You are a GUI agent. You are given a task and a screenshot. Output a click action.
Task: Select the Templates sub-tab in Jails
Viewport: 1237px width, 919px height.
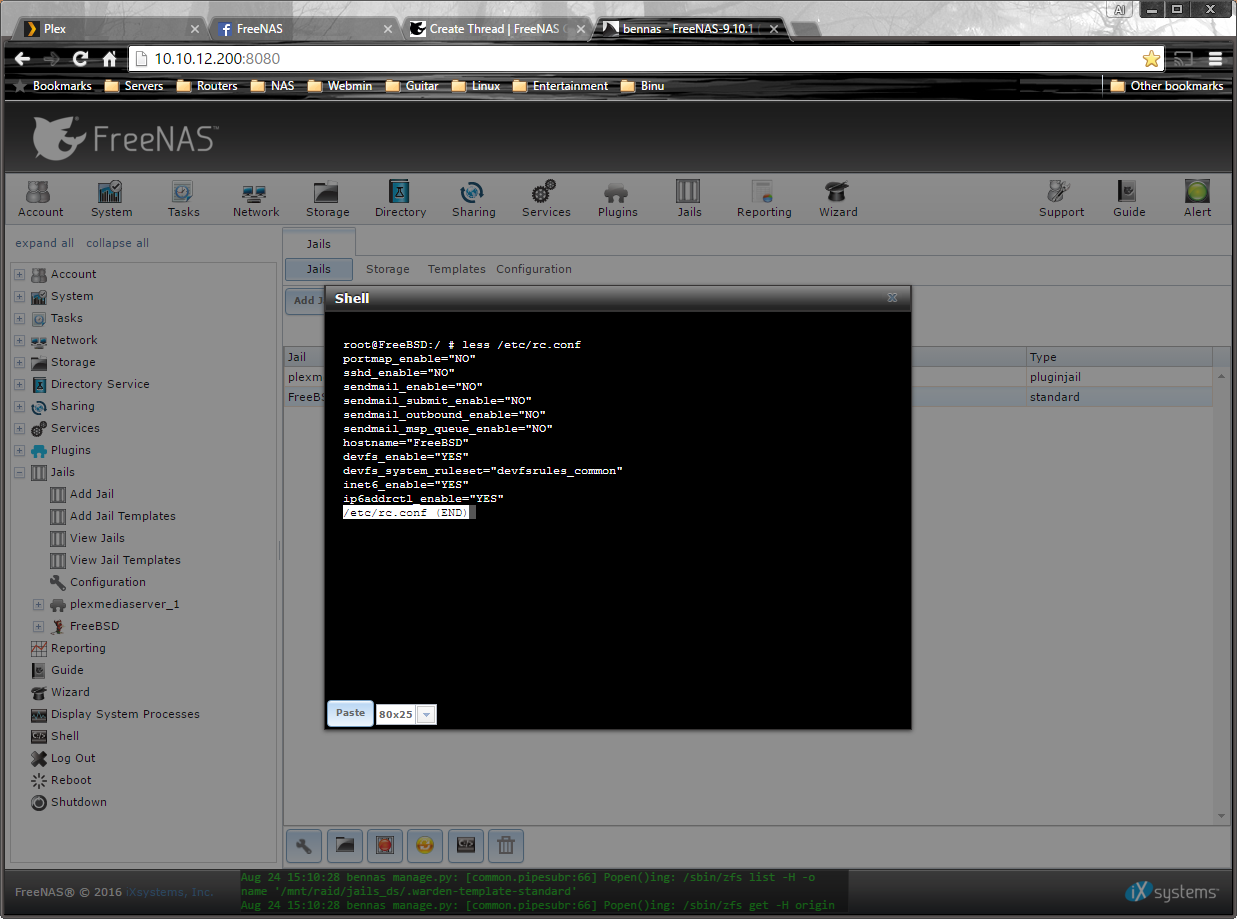click(x=457, y=269)
